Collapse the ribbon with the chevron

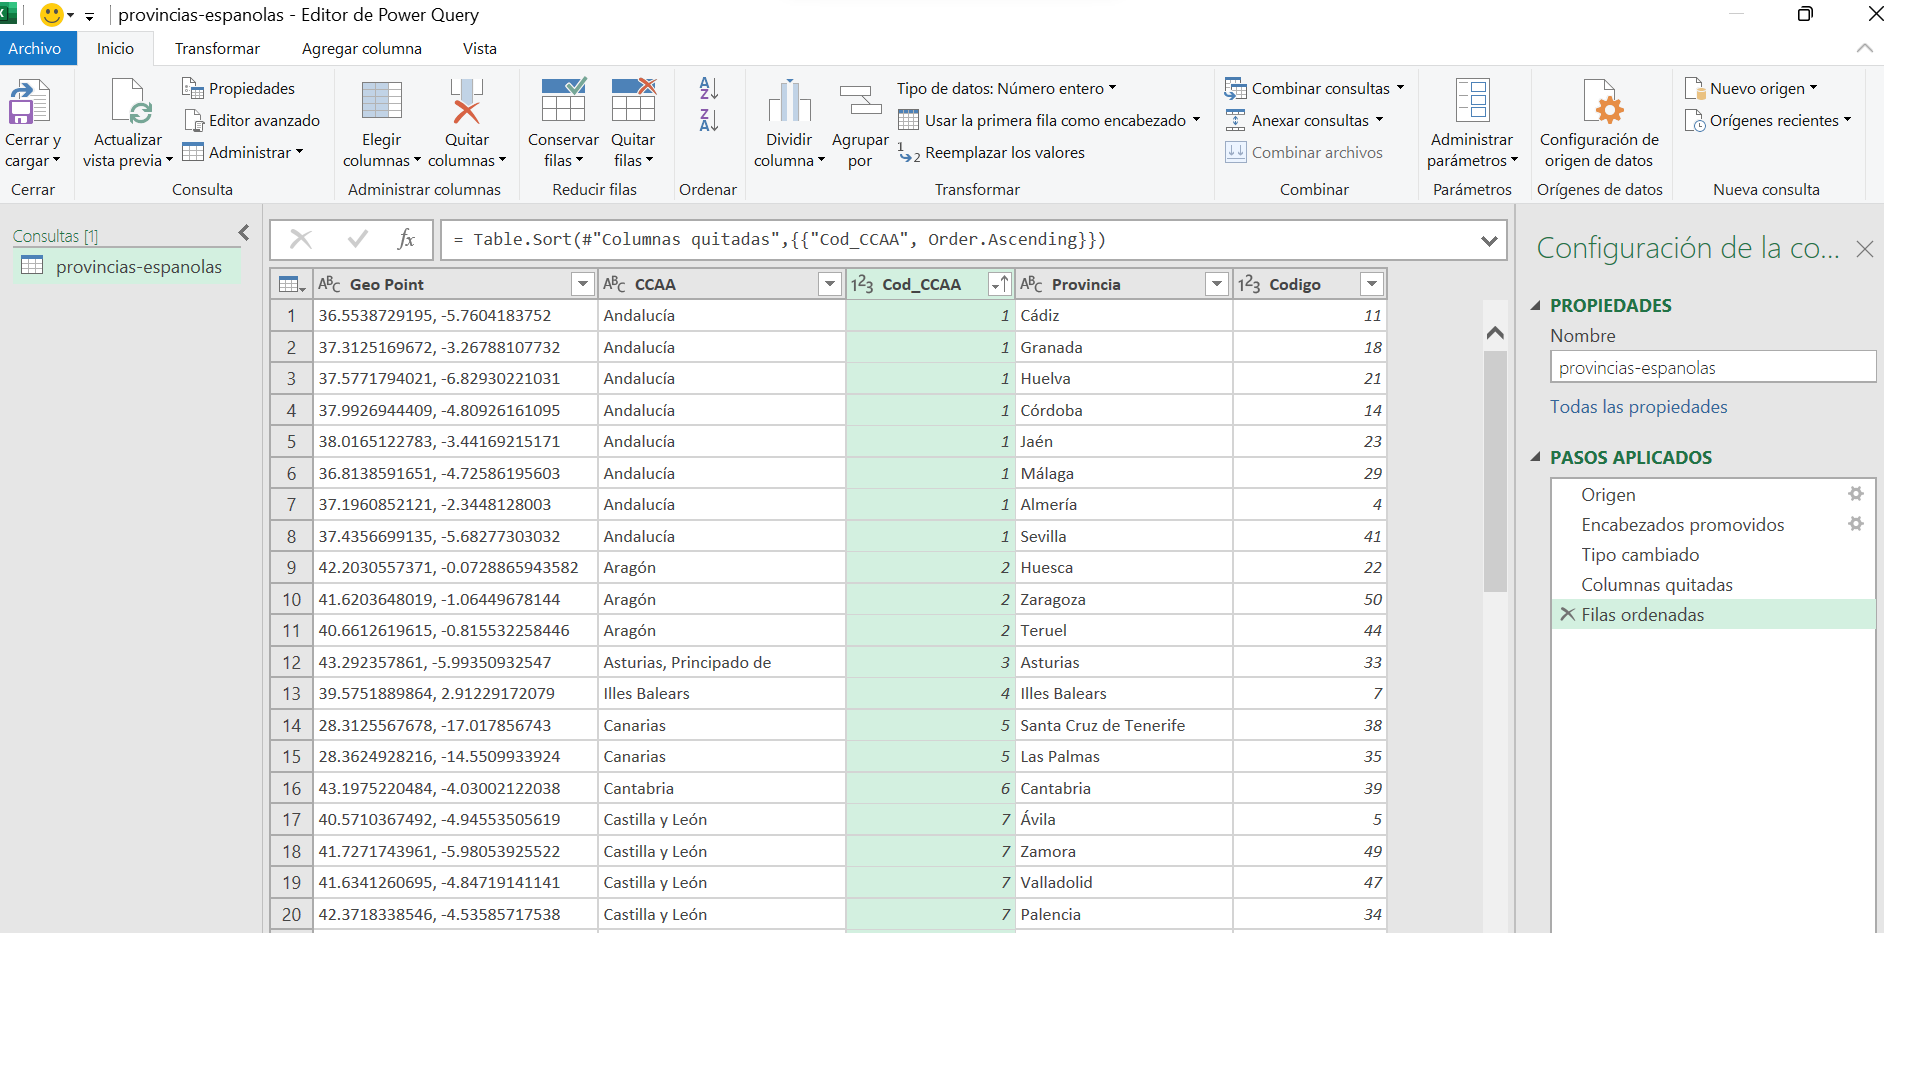pyautogui.click(x=1864, y=48)
